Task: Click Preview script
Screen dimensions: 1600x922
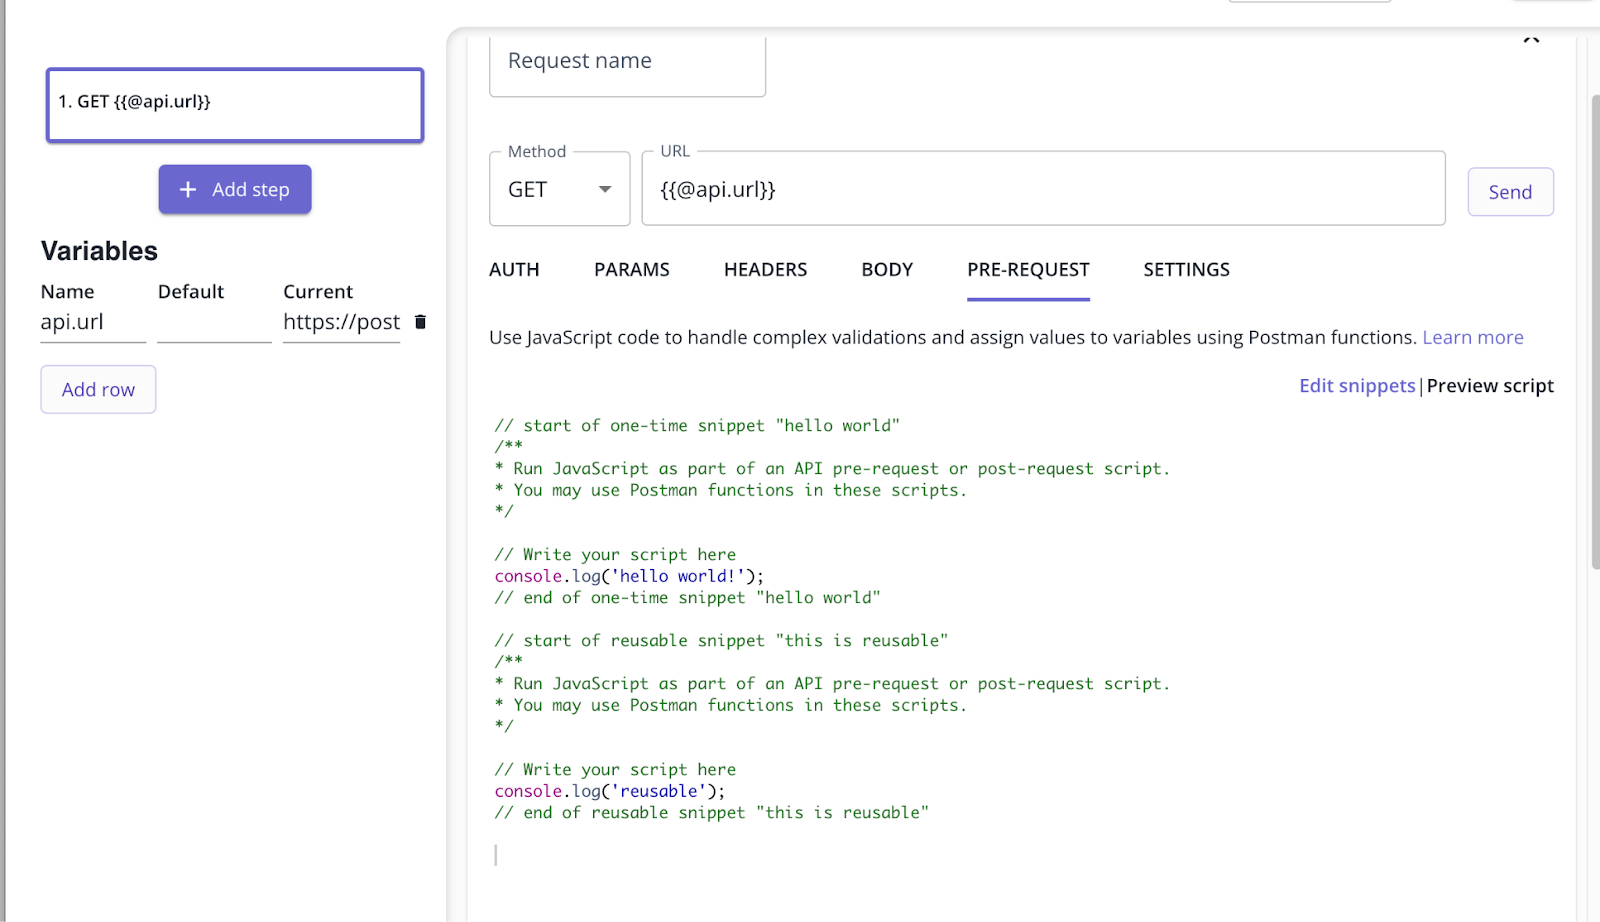Action: pyautogui.click(x=1489, y=386)
